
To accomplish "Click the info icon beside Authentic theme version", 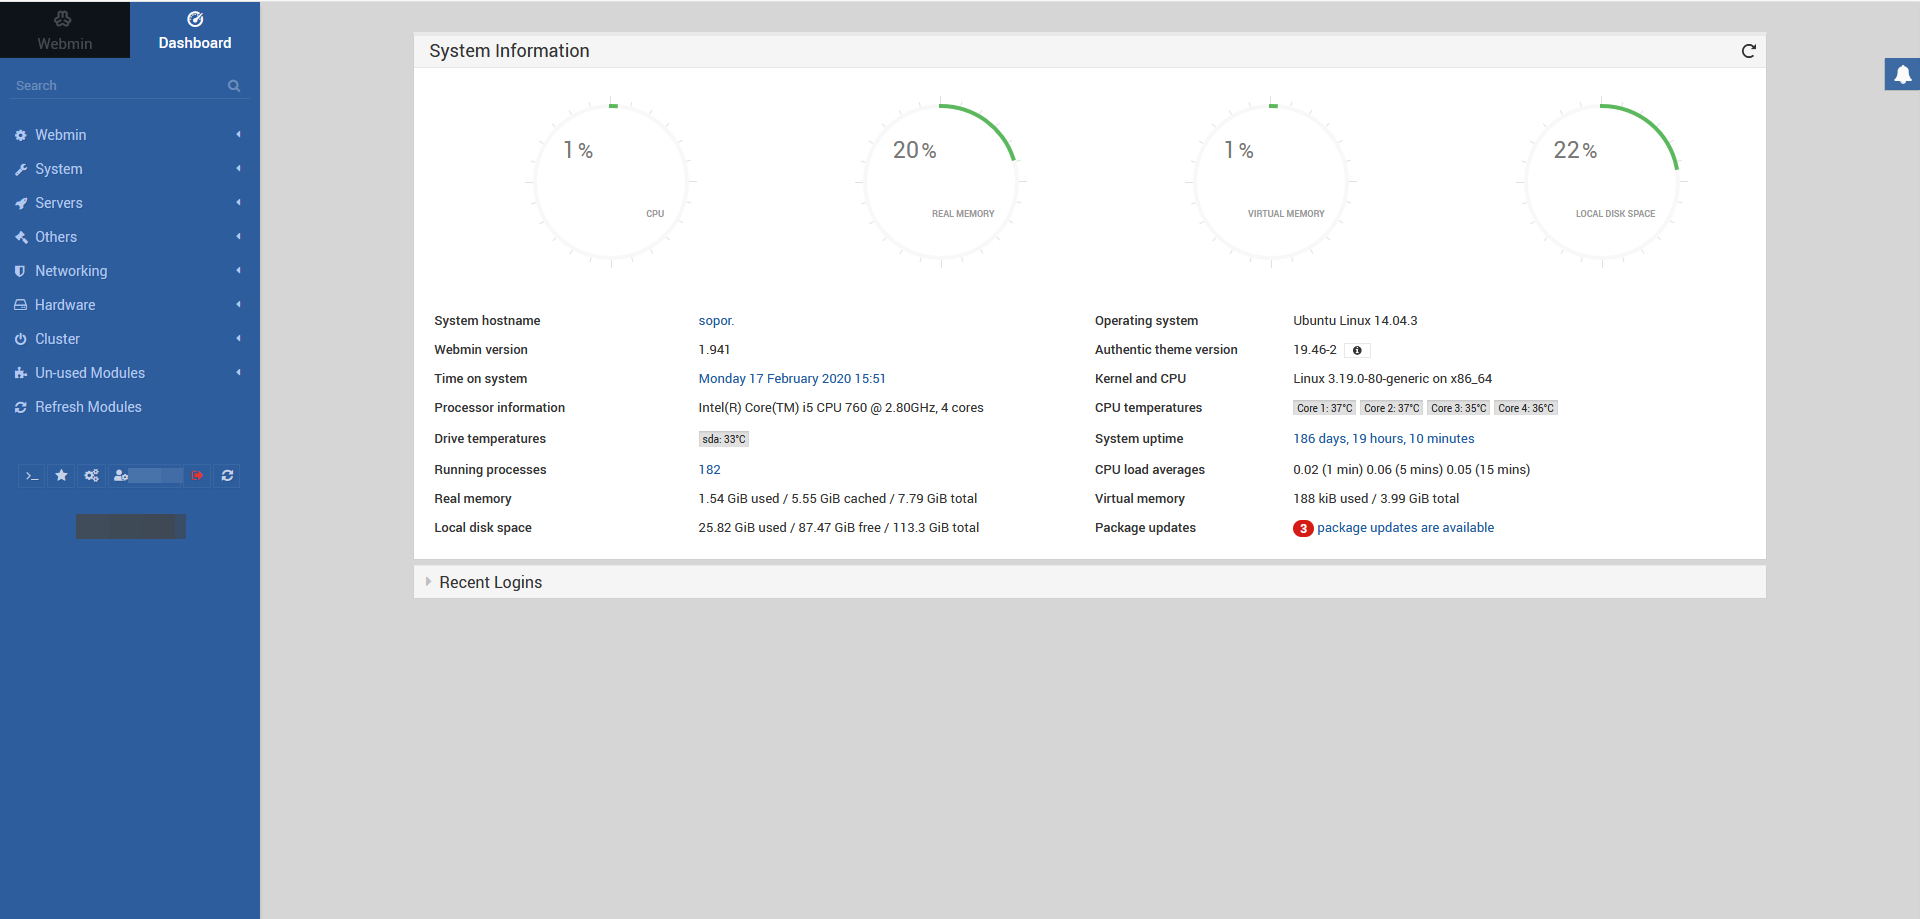I will [x=1357, y=350].
